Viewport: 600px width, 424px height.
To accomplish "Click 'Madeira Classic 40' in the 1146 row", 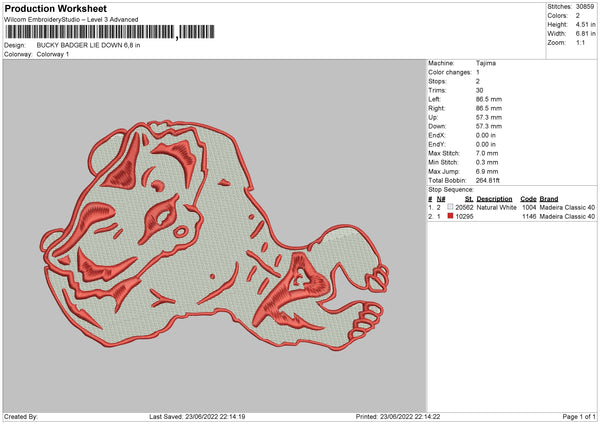I will click(x=567, y=217).
